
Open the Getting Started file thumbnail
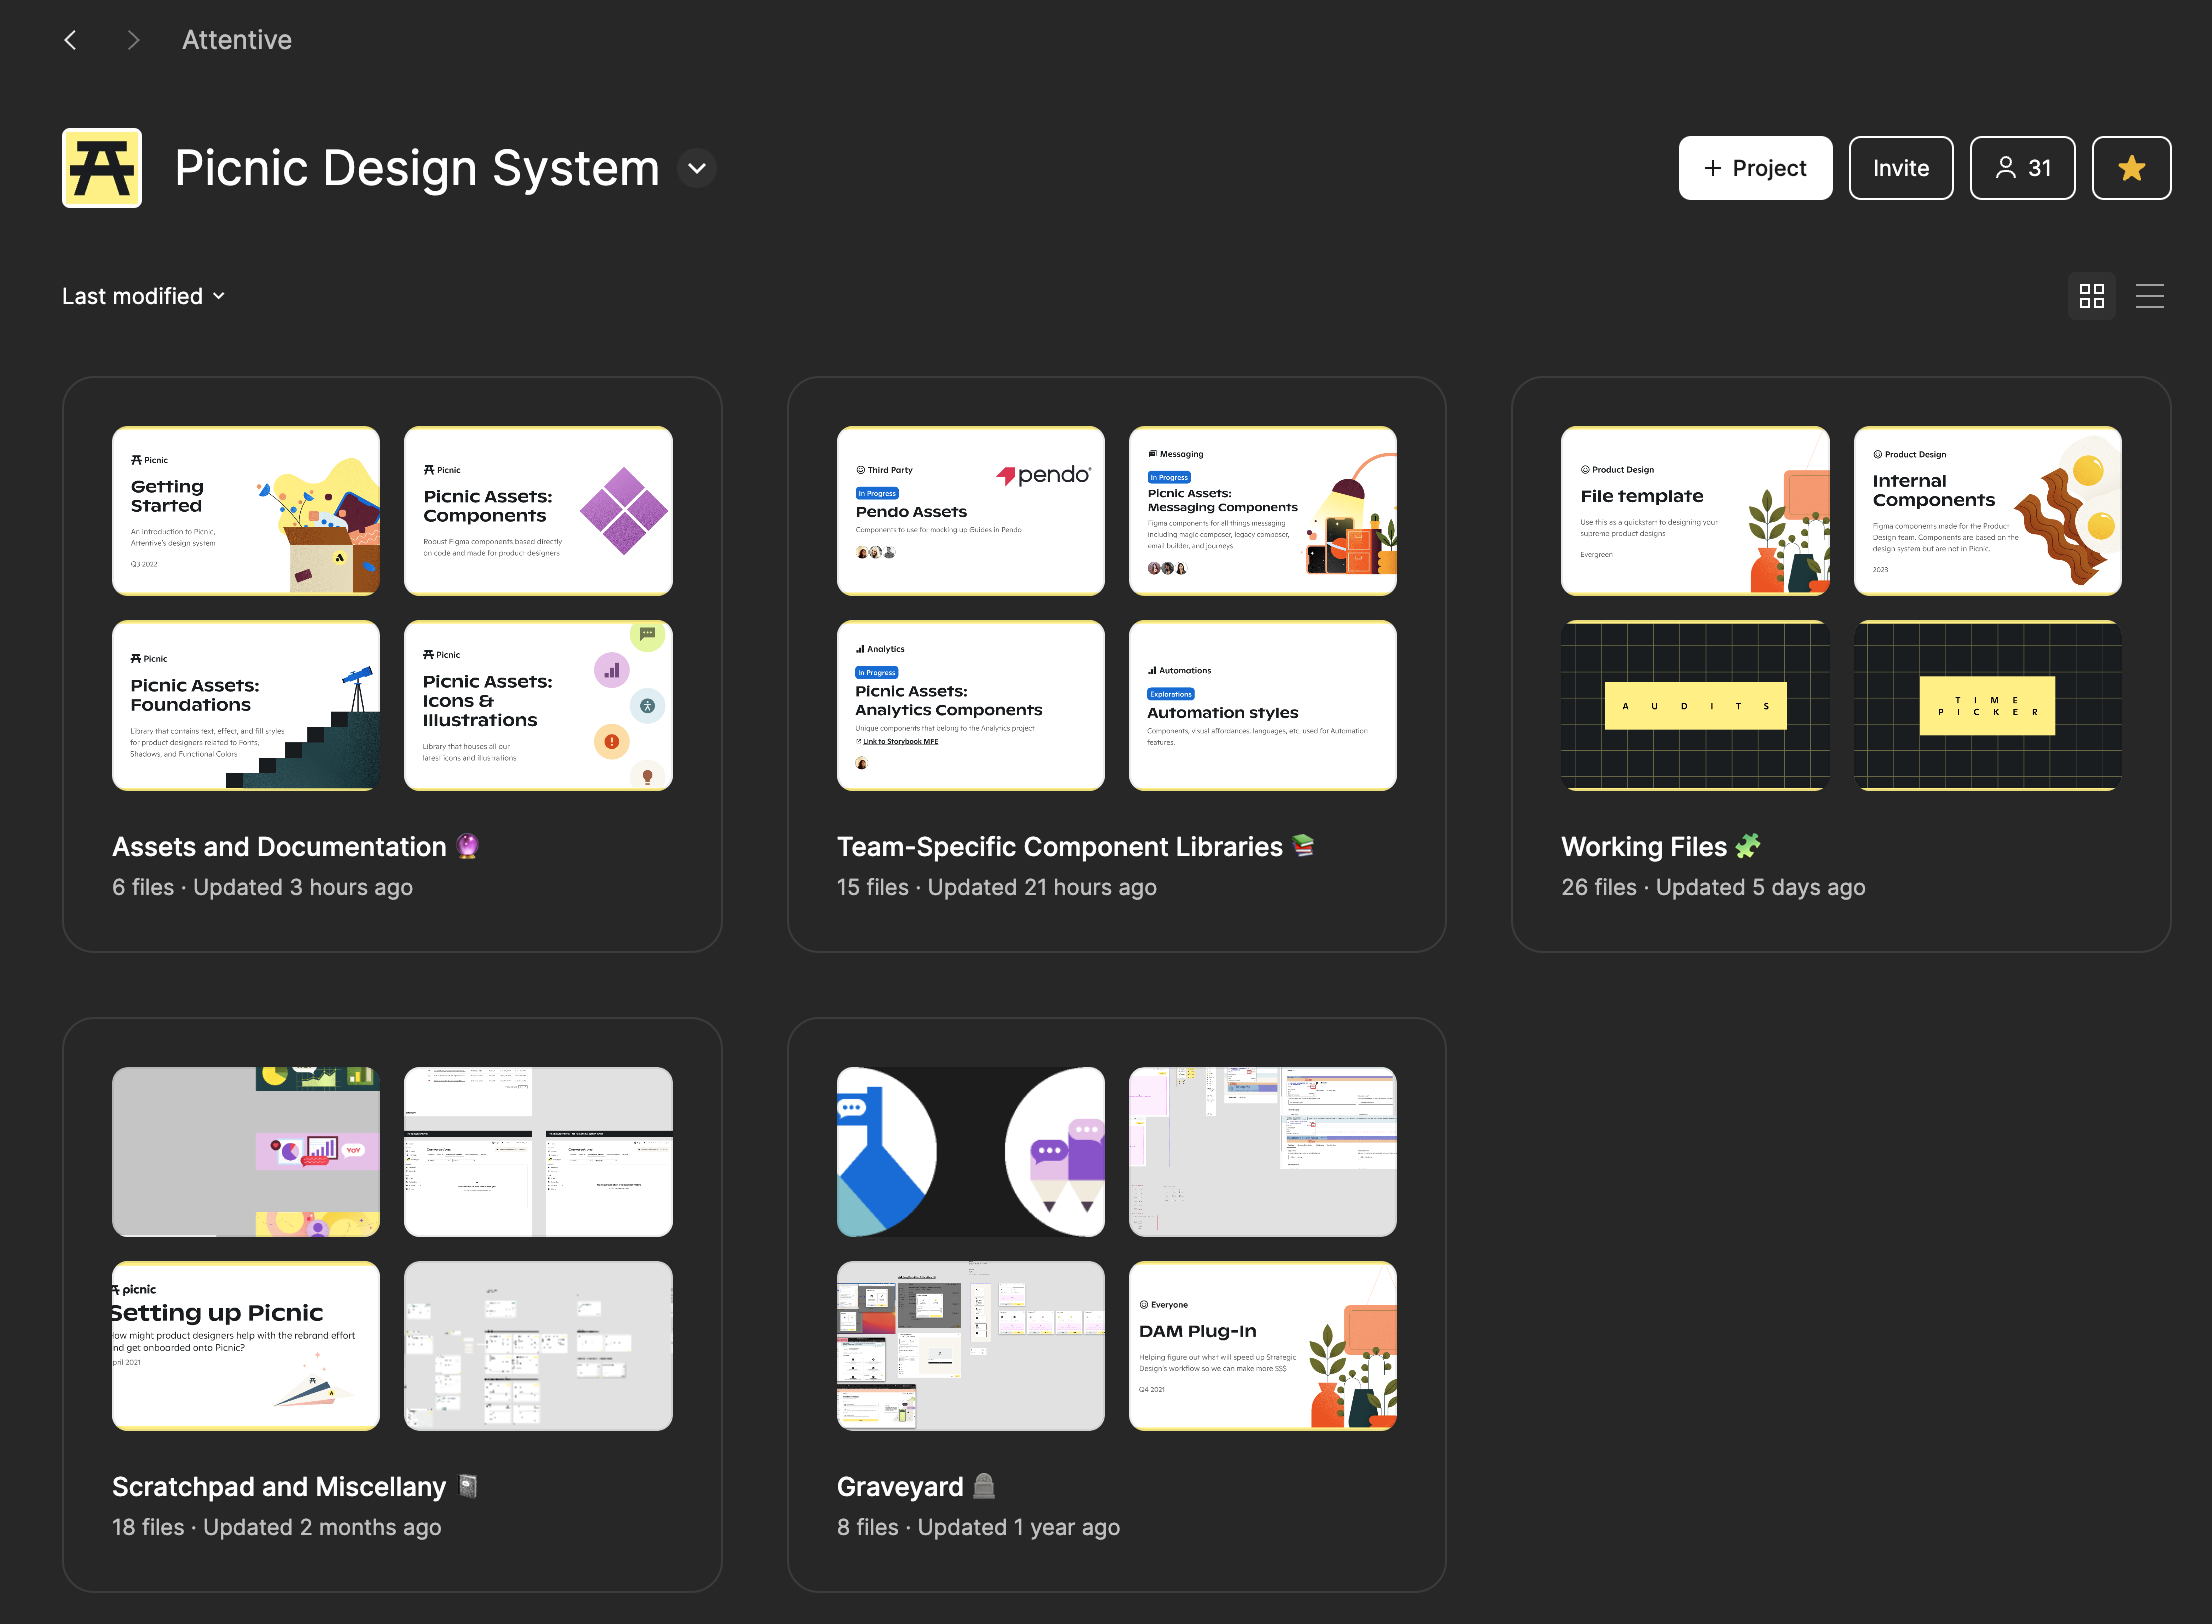[x=246, y=511]
